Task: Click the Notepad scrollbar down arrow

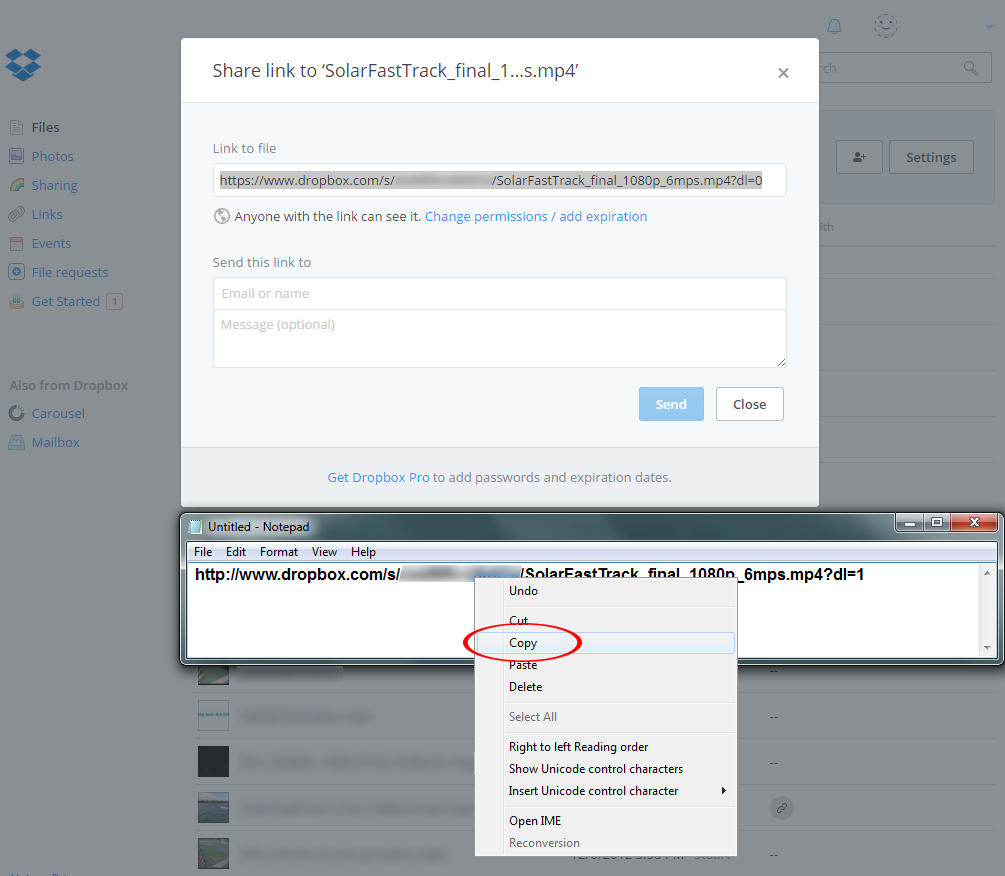Action: pos(987,648)
